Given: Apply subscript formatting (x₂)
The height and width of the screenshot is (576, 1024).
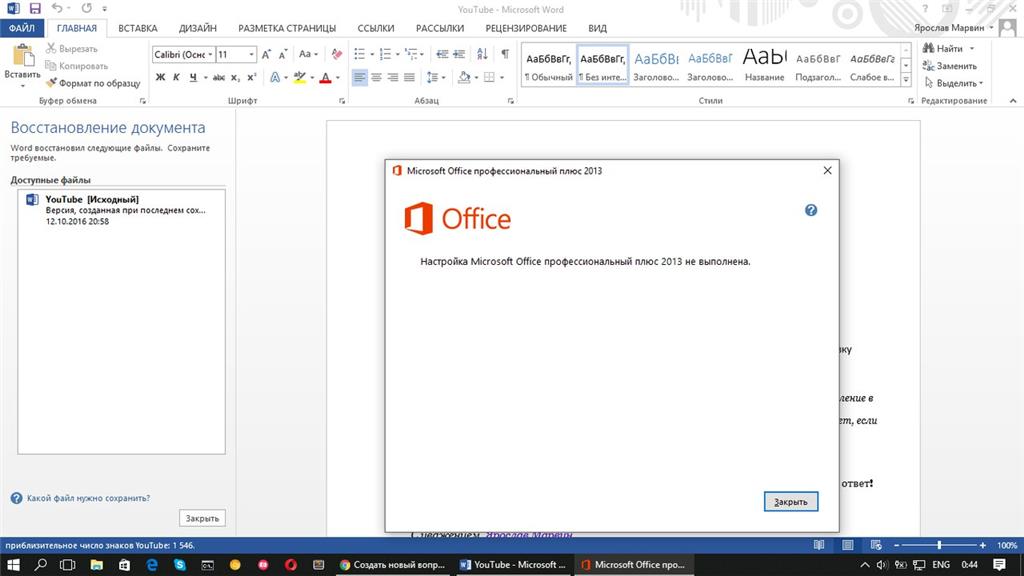Looking at the screenshot, I should (235, 77).
